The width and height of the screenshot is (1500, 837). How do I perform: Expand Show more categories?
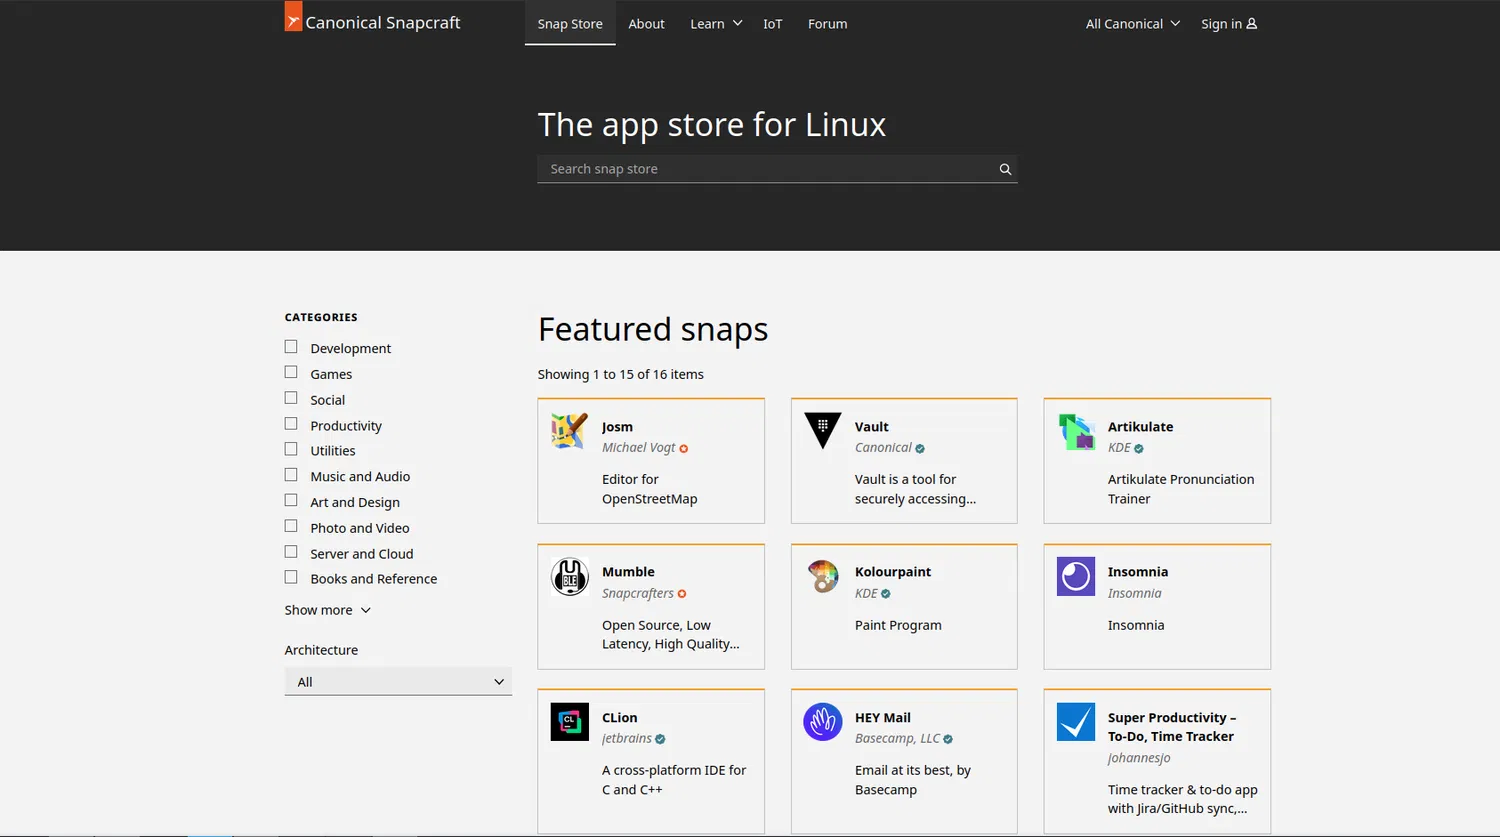pos(327,610)
